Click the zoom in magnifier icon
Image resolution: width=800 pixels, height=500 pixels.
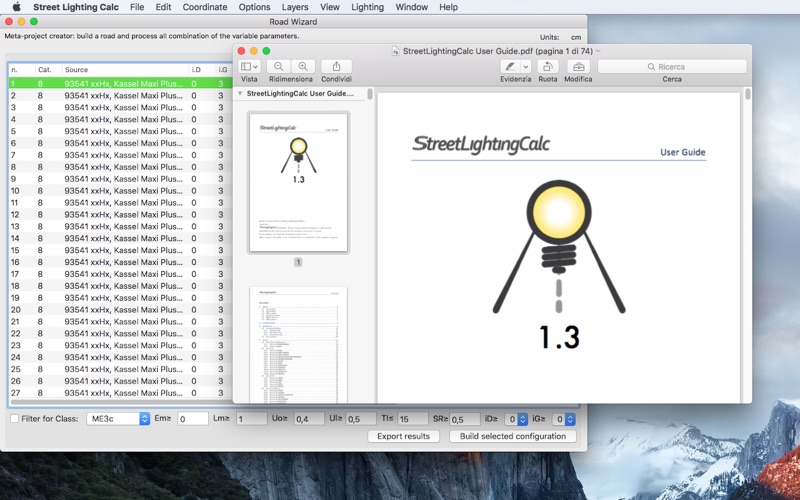(x=303, y=66)
